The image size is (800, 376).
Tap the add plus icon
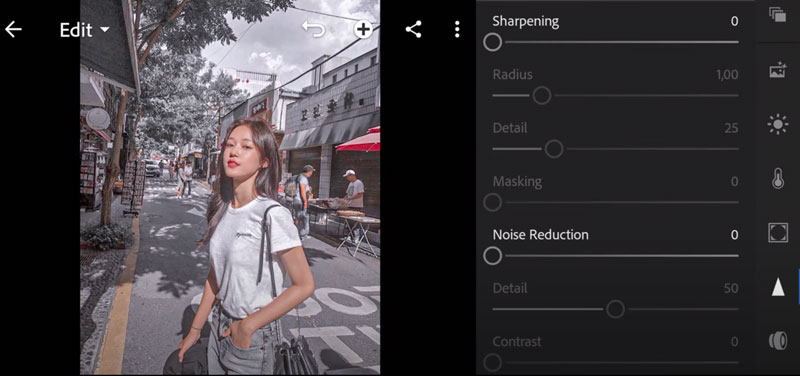363,30
